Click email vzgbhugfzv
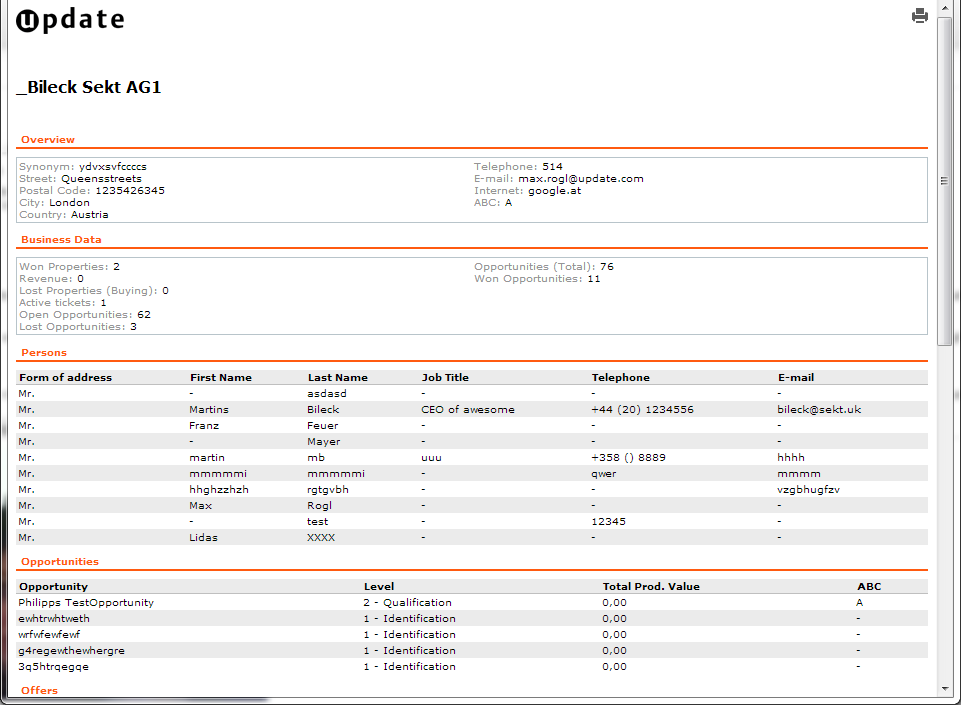 click(x=808, y=489)
